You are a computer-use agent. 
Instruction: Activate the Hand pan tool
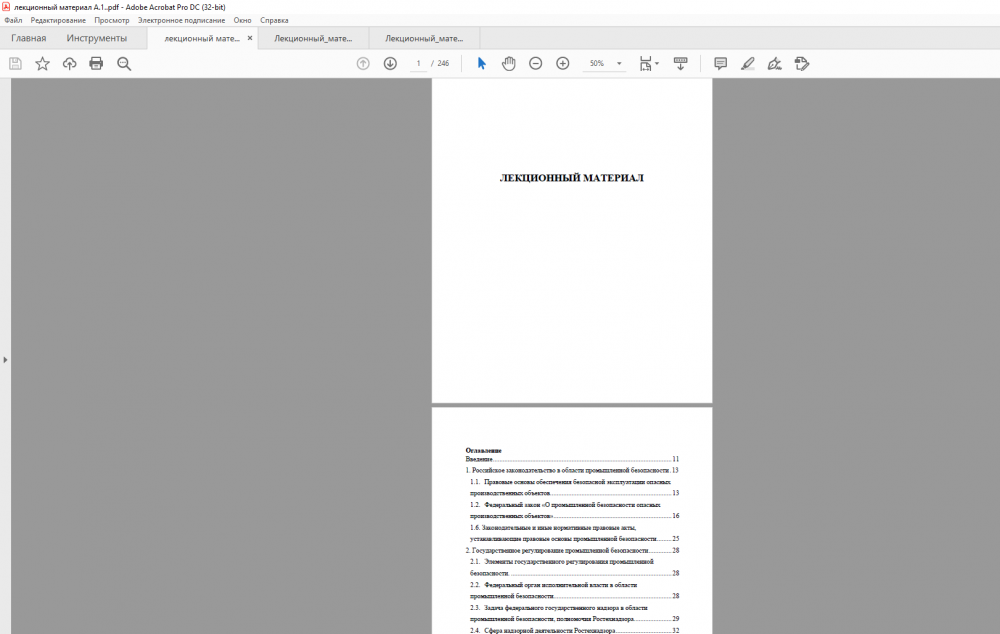tap(508, 64)
